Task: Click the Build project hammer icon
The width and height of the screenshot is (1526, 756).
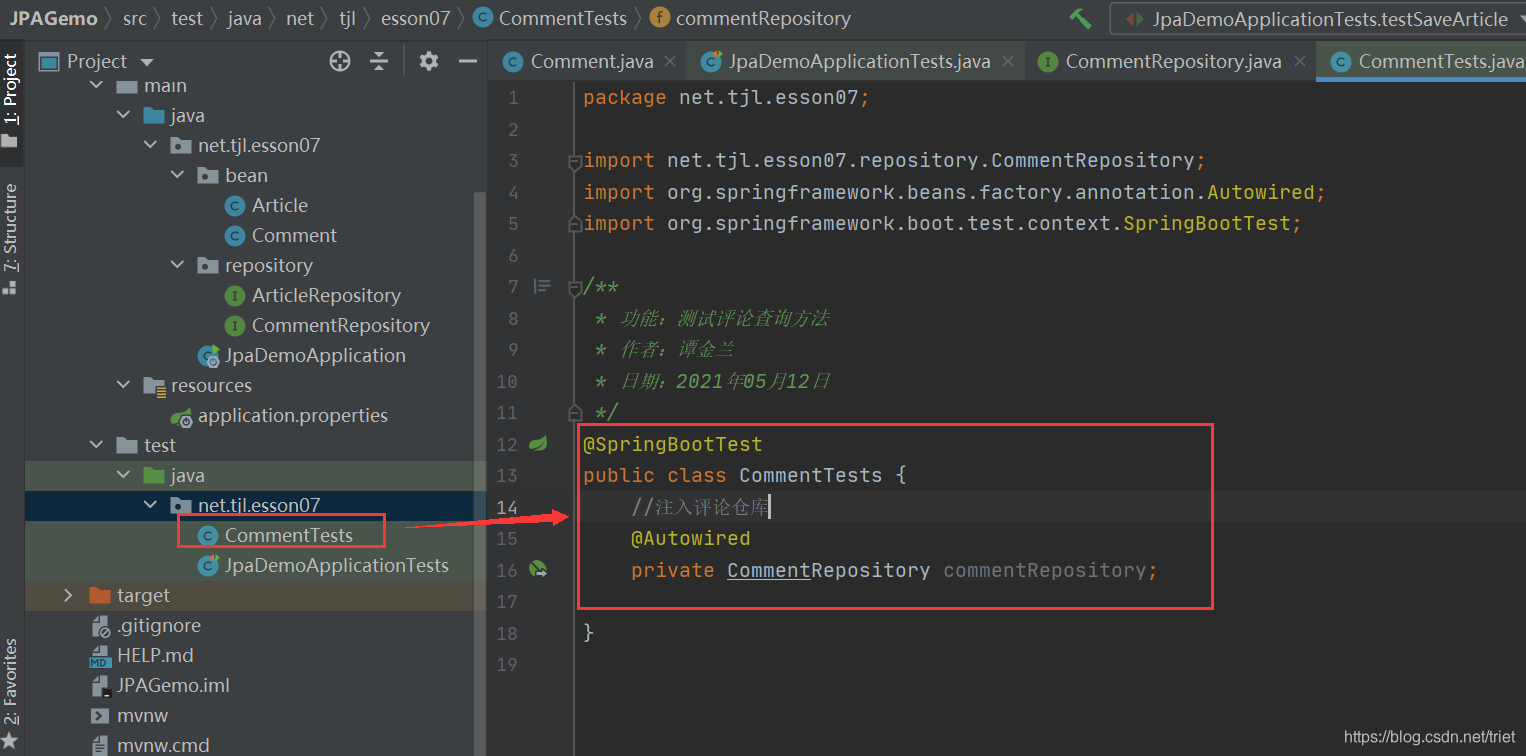Action: (x=1080, y=19)
